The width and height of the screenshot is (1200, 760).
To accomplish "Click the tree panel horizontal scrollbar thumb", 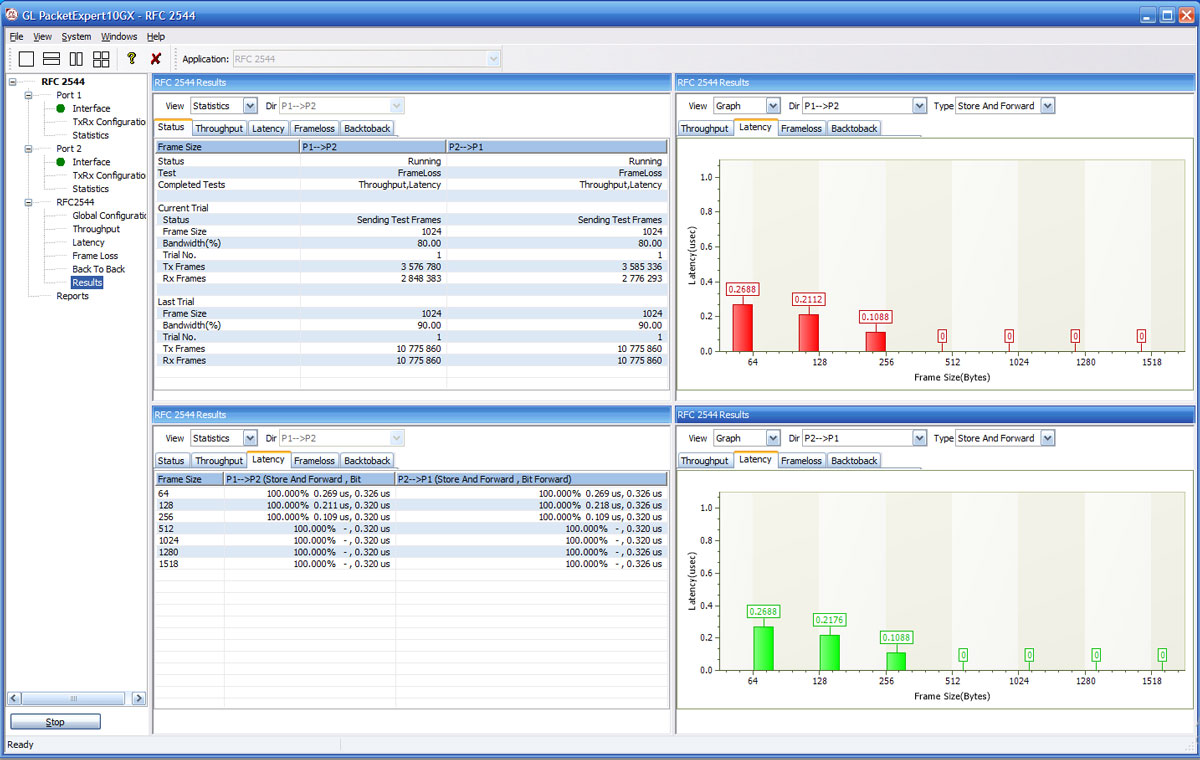I will click(x=73, y=699).
